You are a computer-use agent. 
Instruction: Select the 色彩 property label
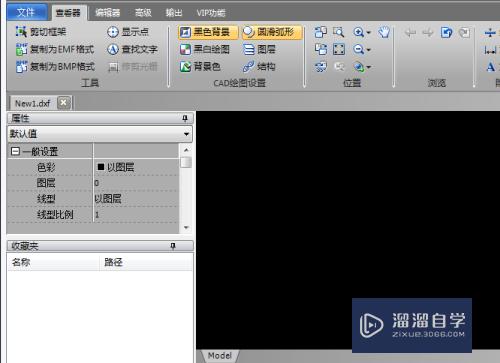(x=46, y=167)
